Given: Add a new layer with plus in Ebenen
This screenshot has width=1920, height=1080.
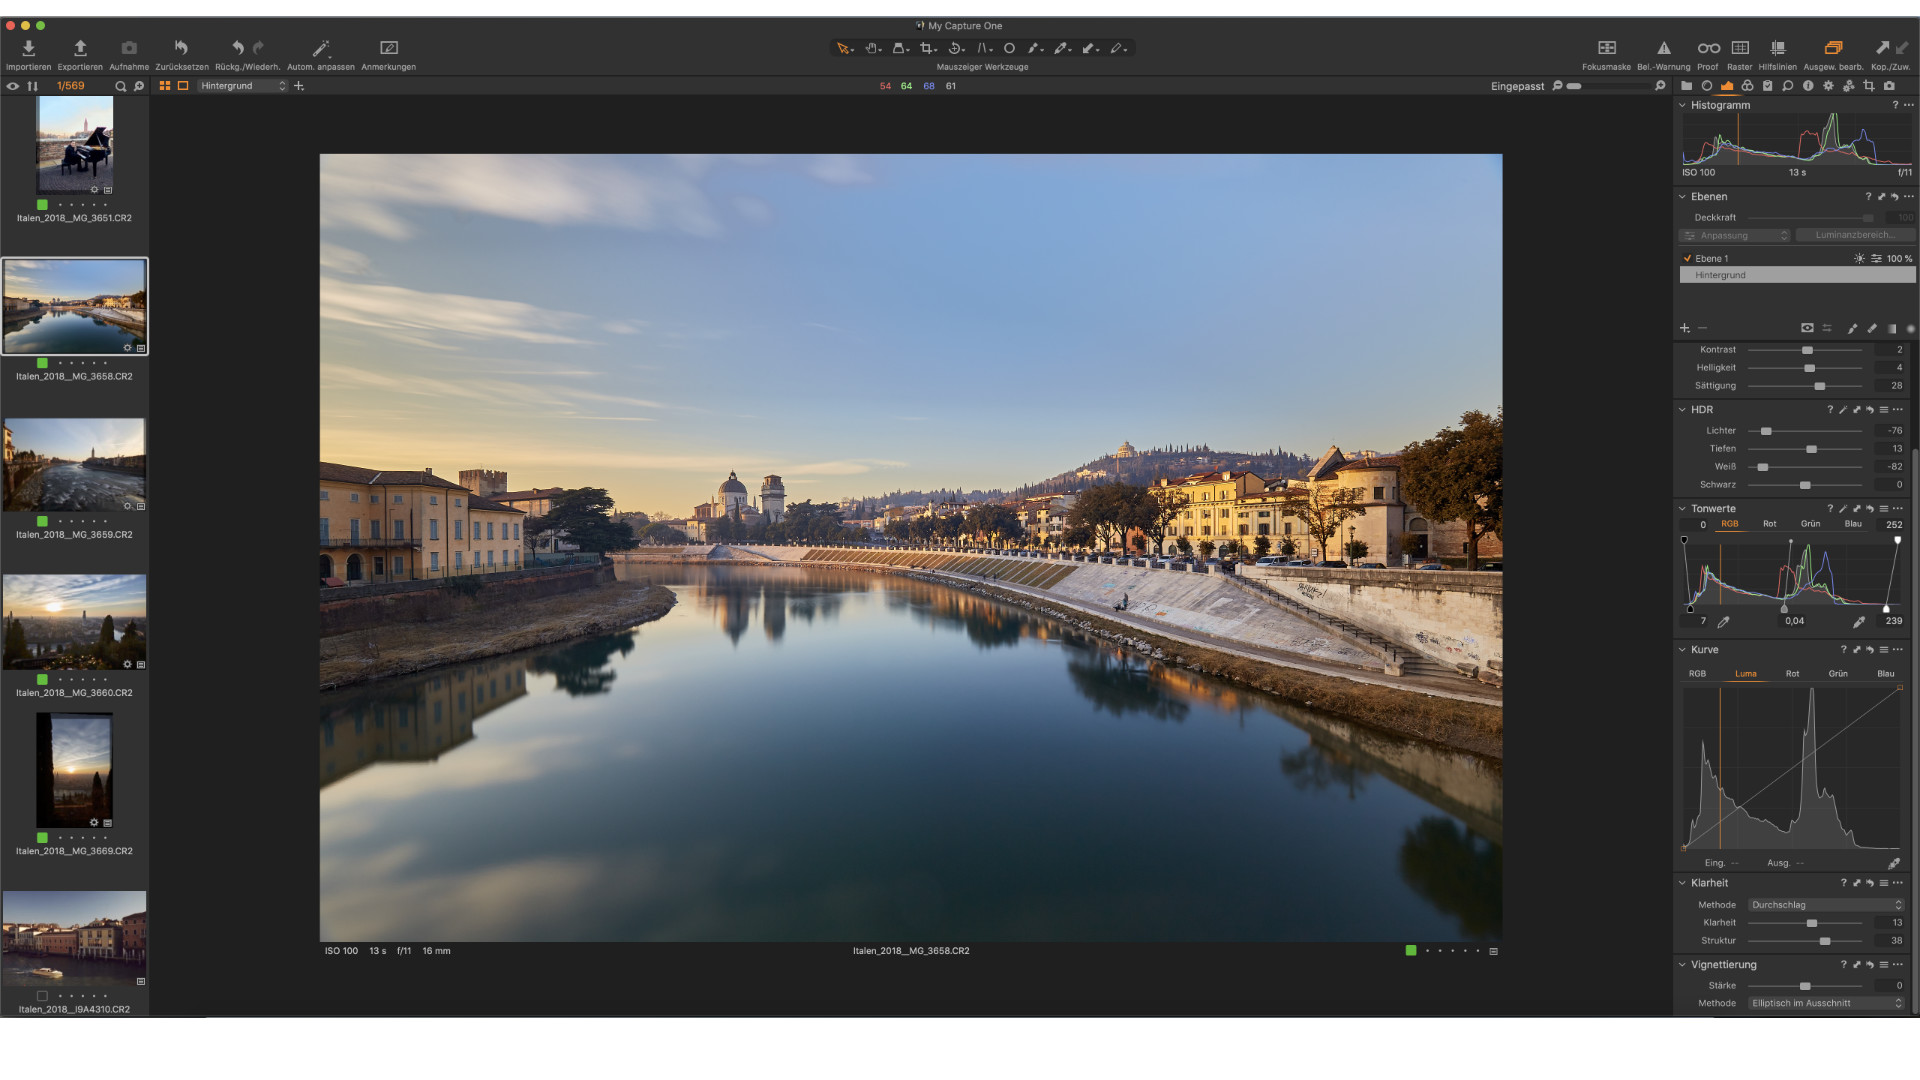Looking at the screenshot, I should click(1685, 328).
